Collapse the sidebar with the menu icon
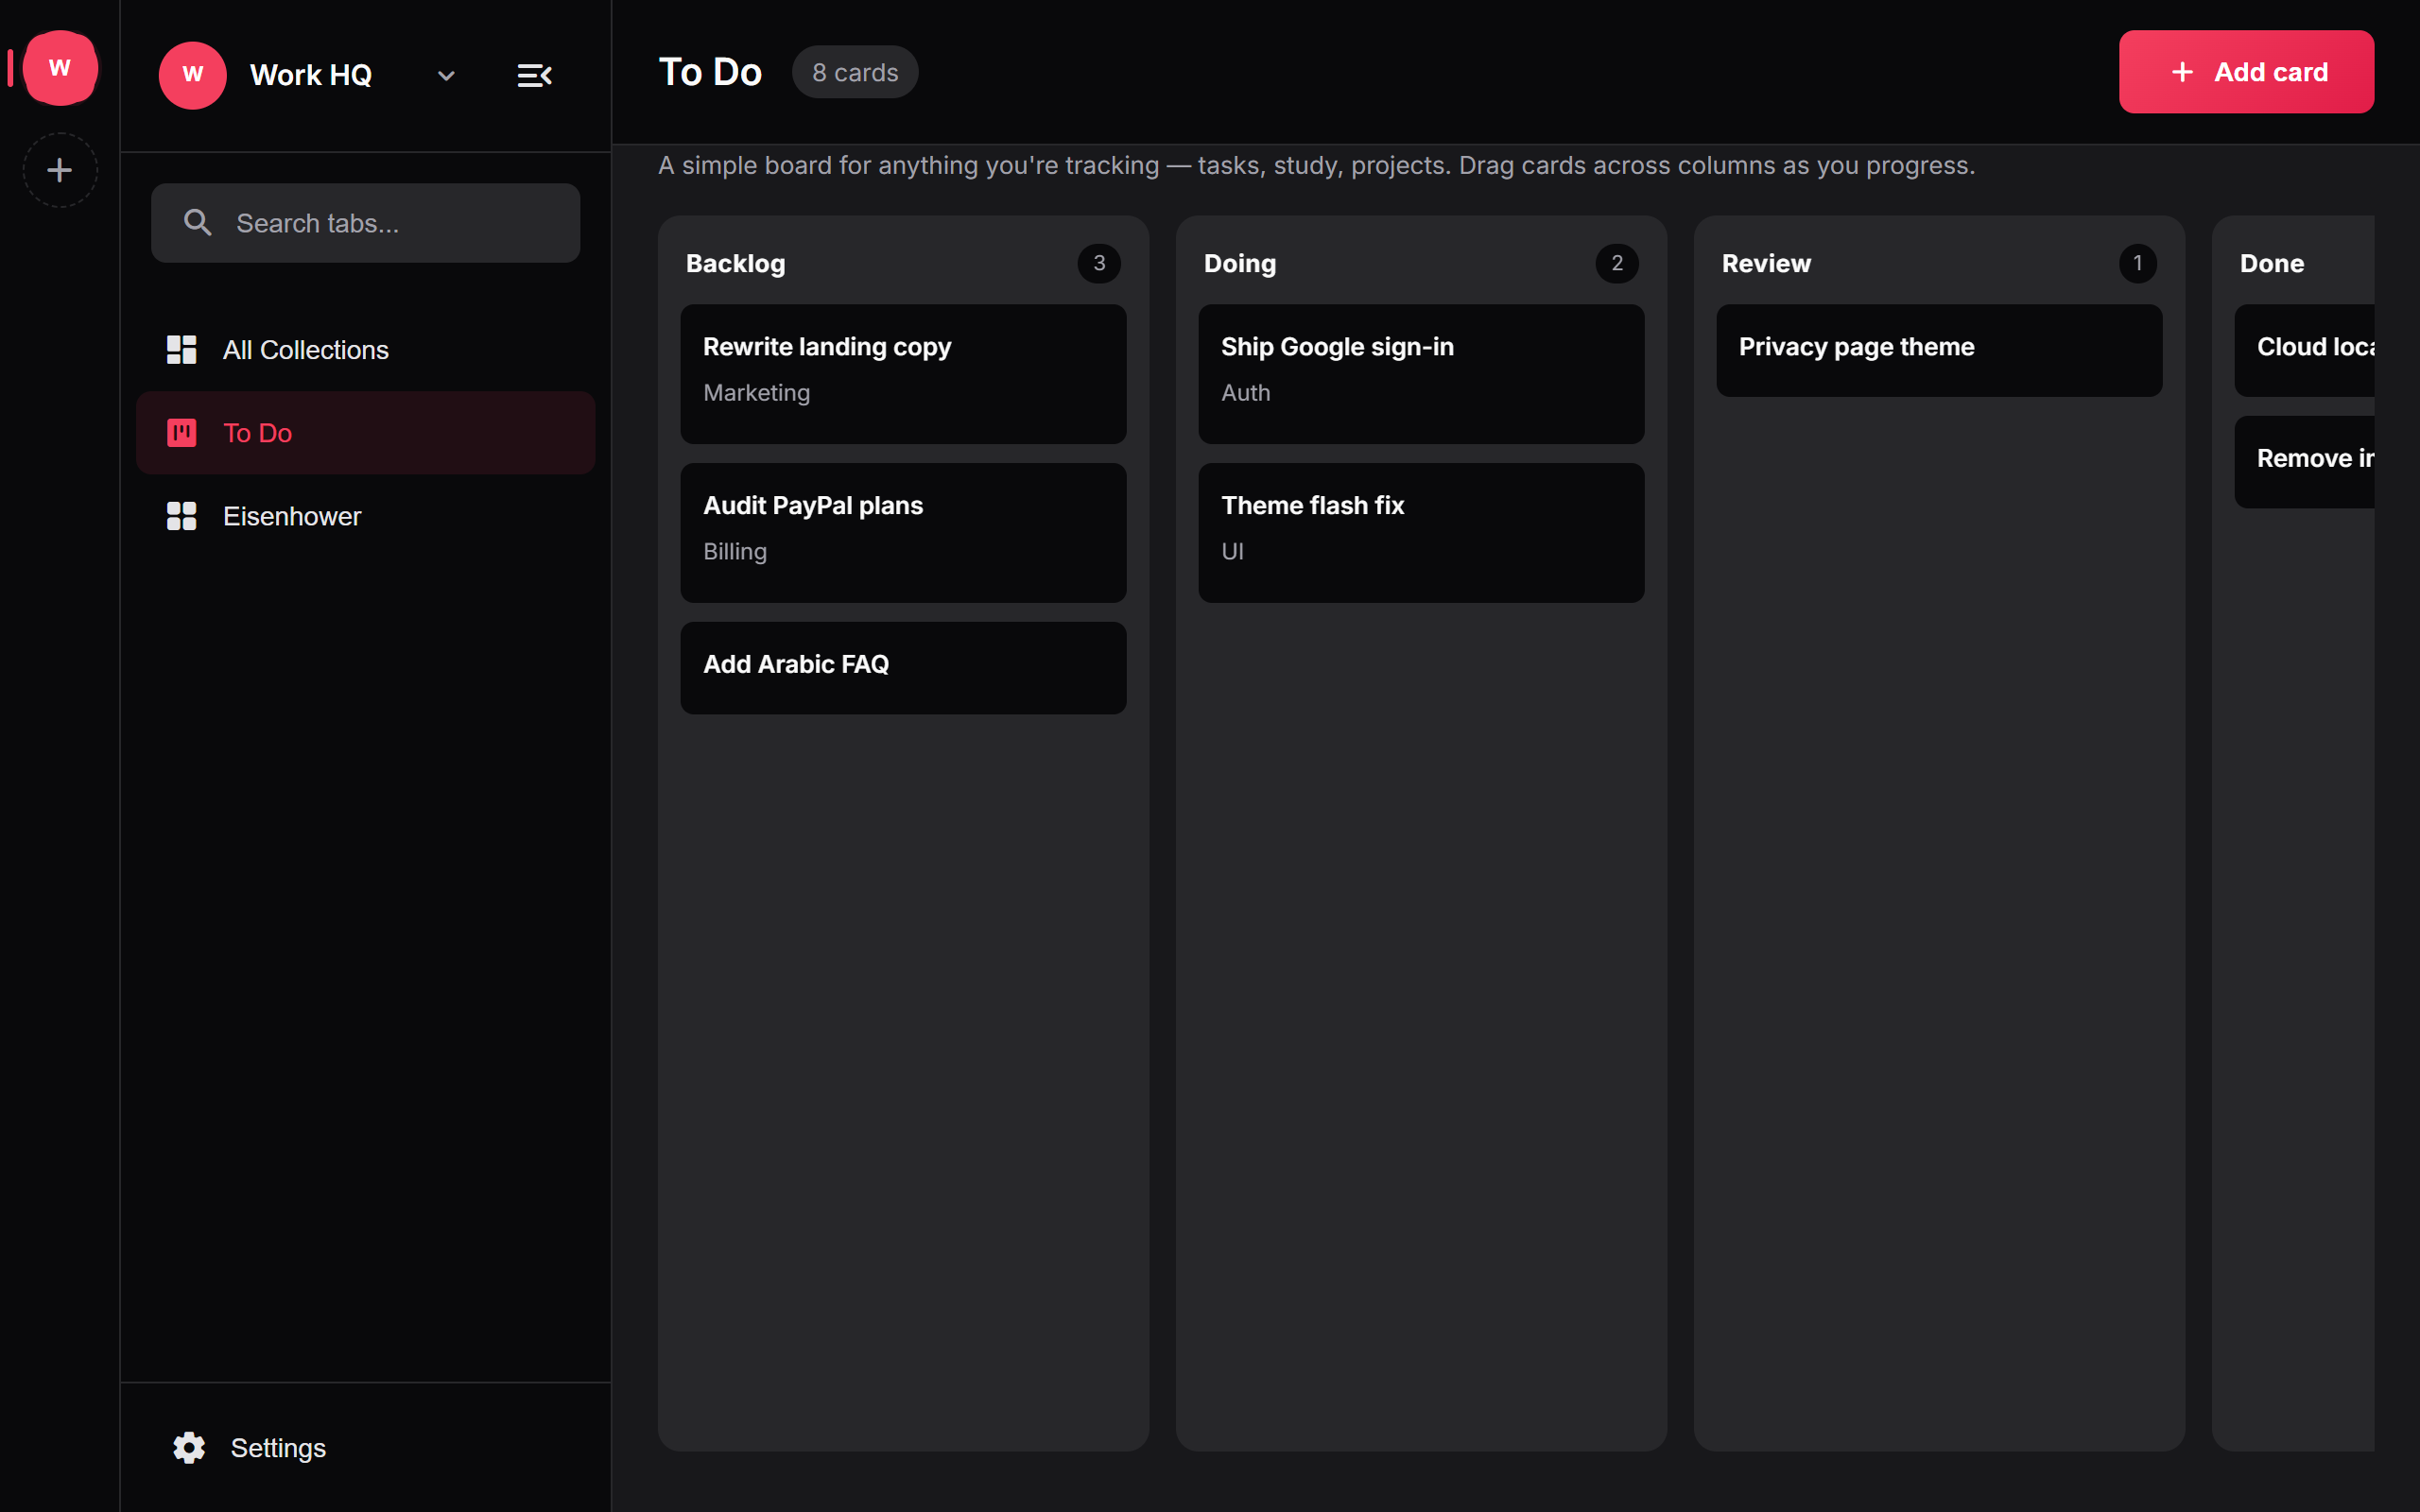Image resolution: width=2420 pixels, height=1512 pixels. click(x=535, y=76)
